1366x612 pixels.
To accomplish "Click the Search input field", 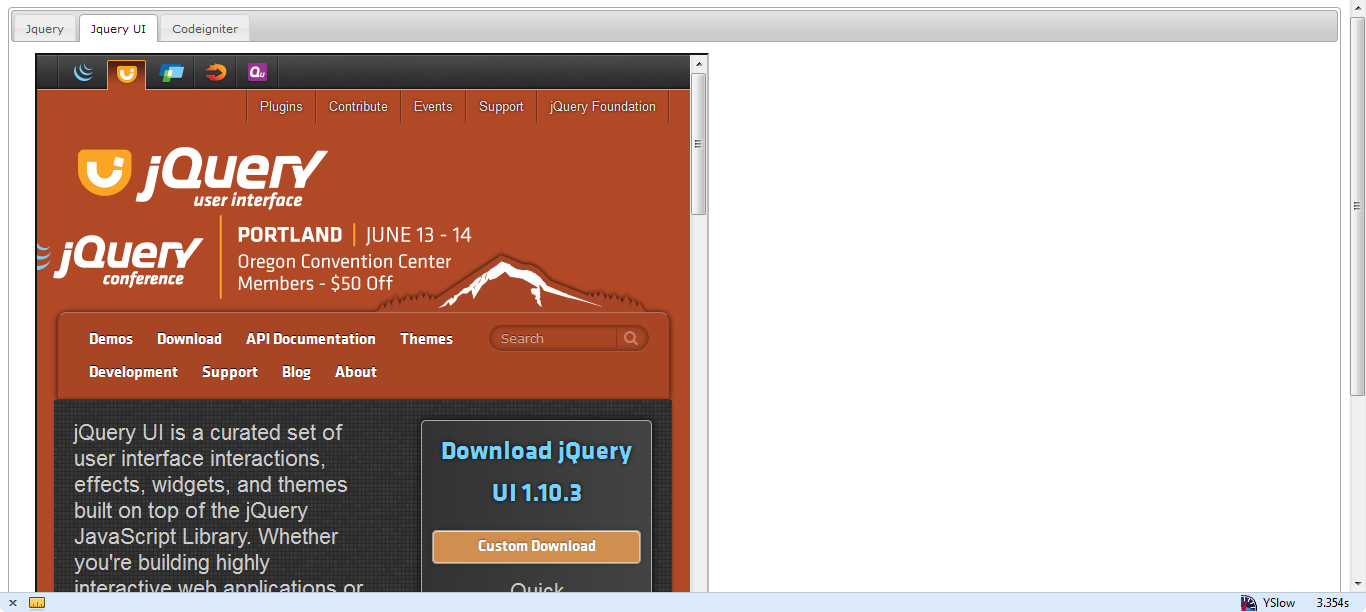I will 555,338.
